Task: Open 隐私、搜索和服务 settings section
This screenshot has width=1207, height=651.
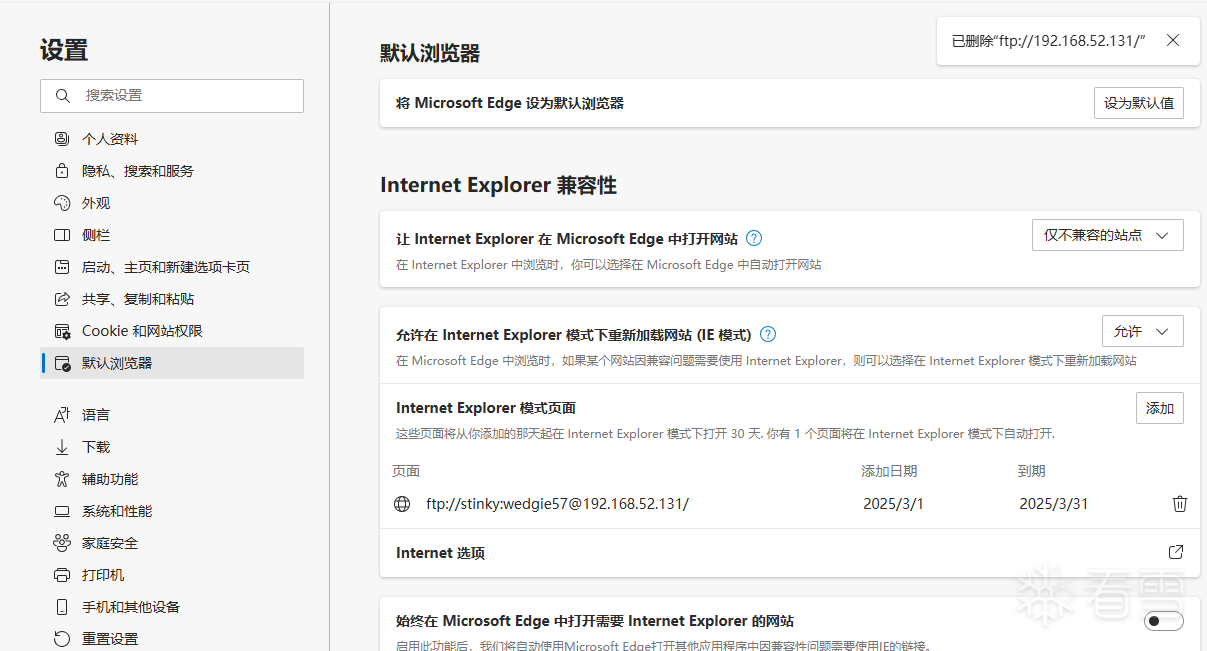Action: (x=172, y=171)
